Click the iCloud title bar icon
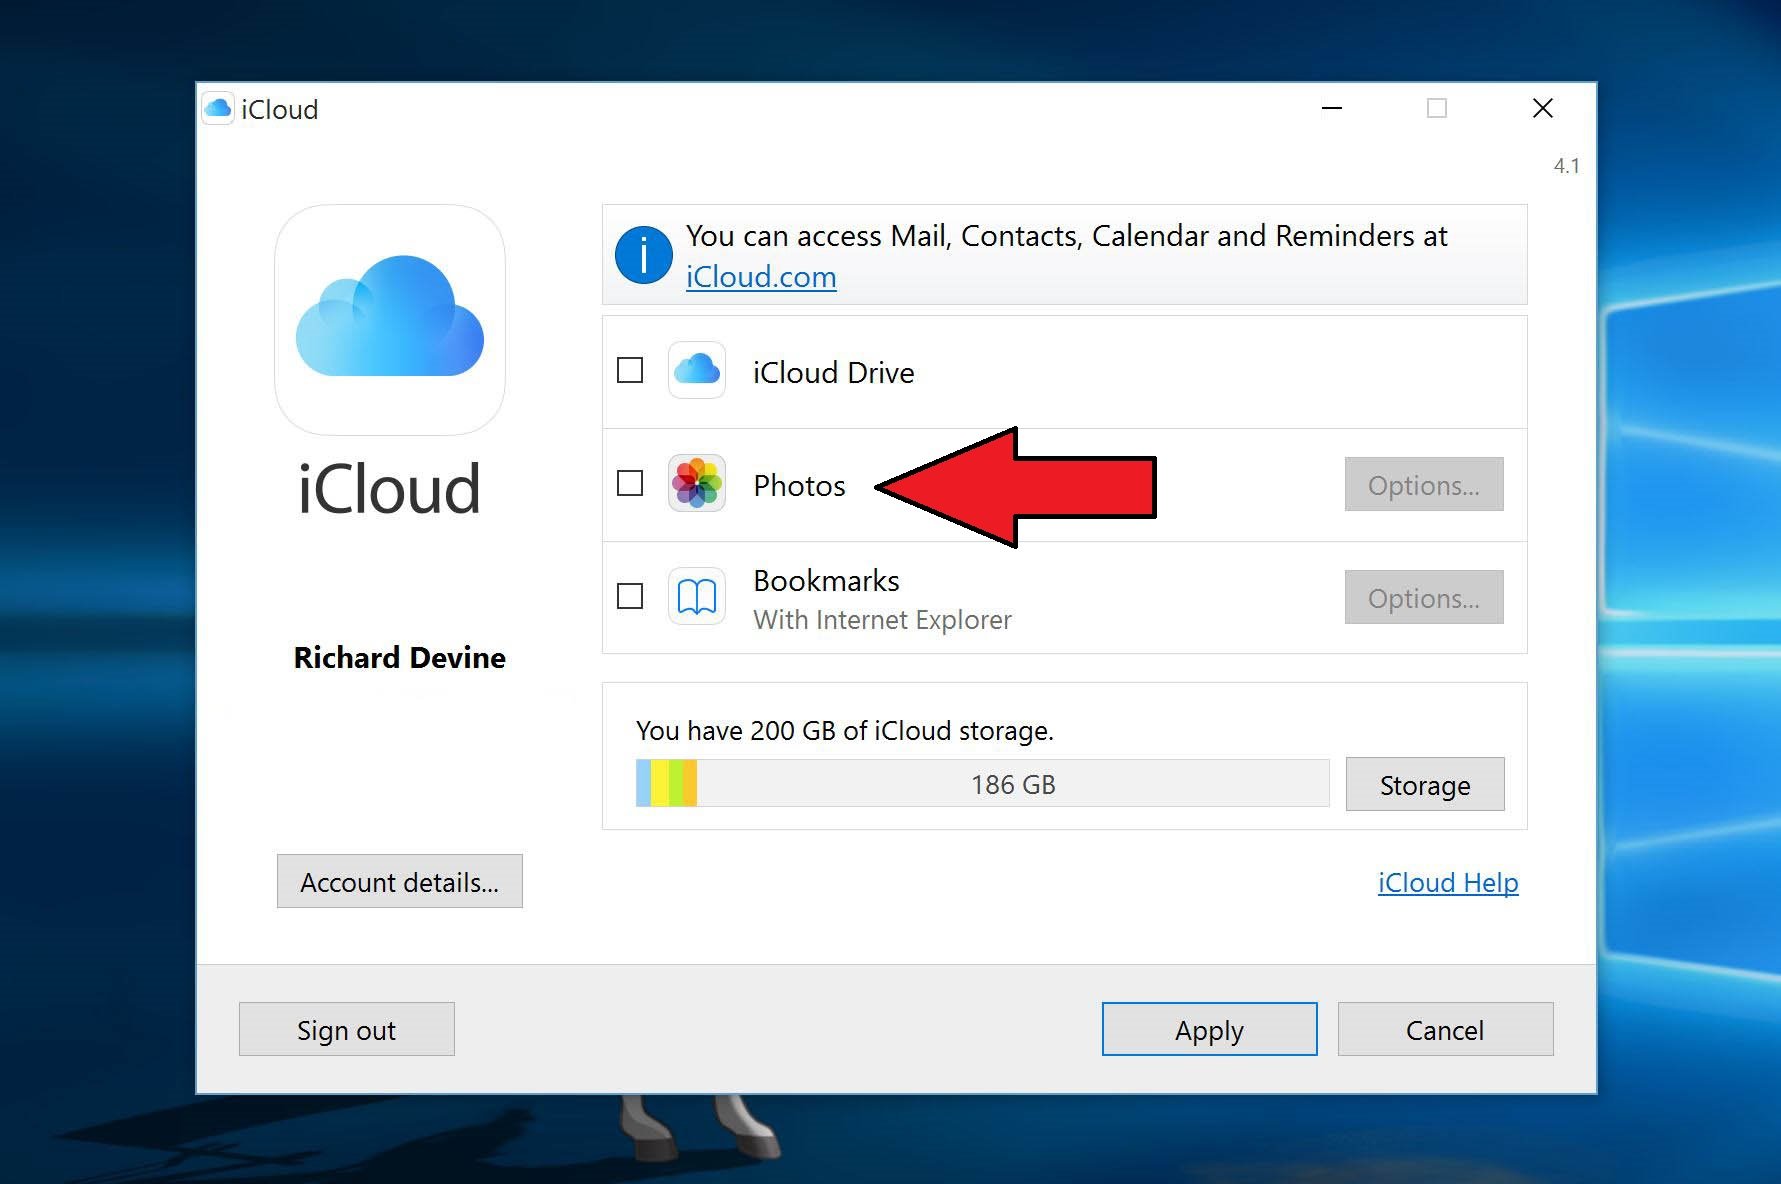The height and width of the screenshot is (1184, 1781). tap(217, 108)
